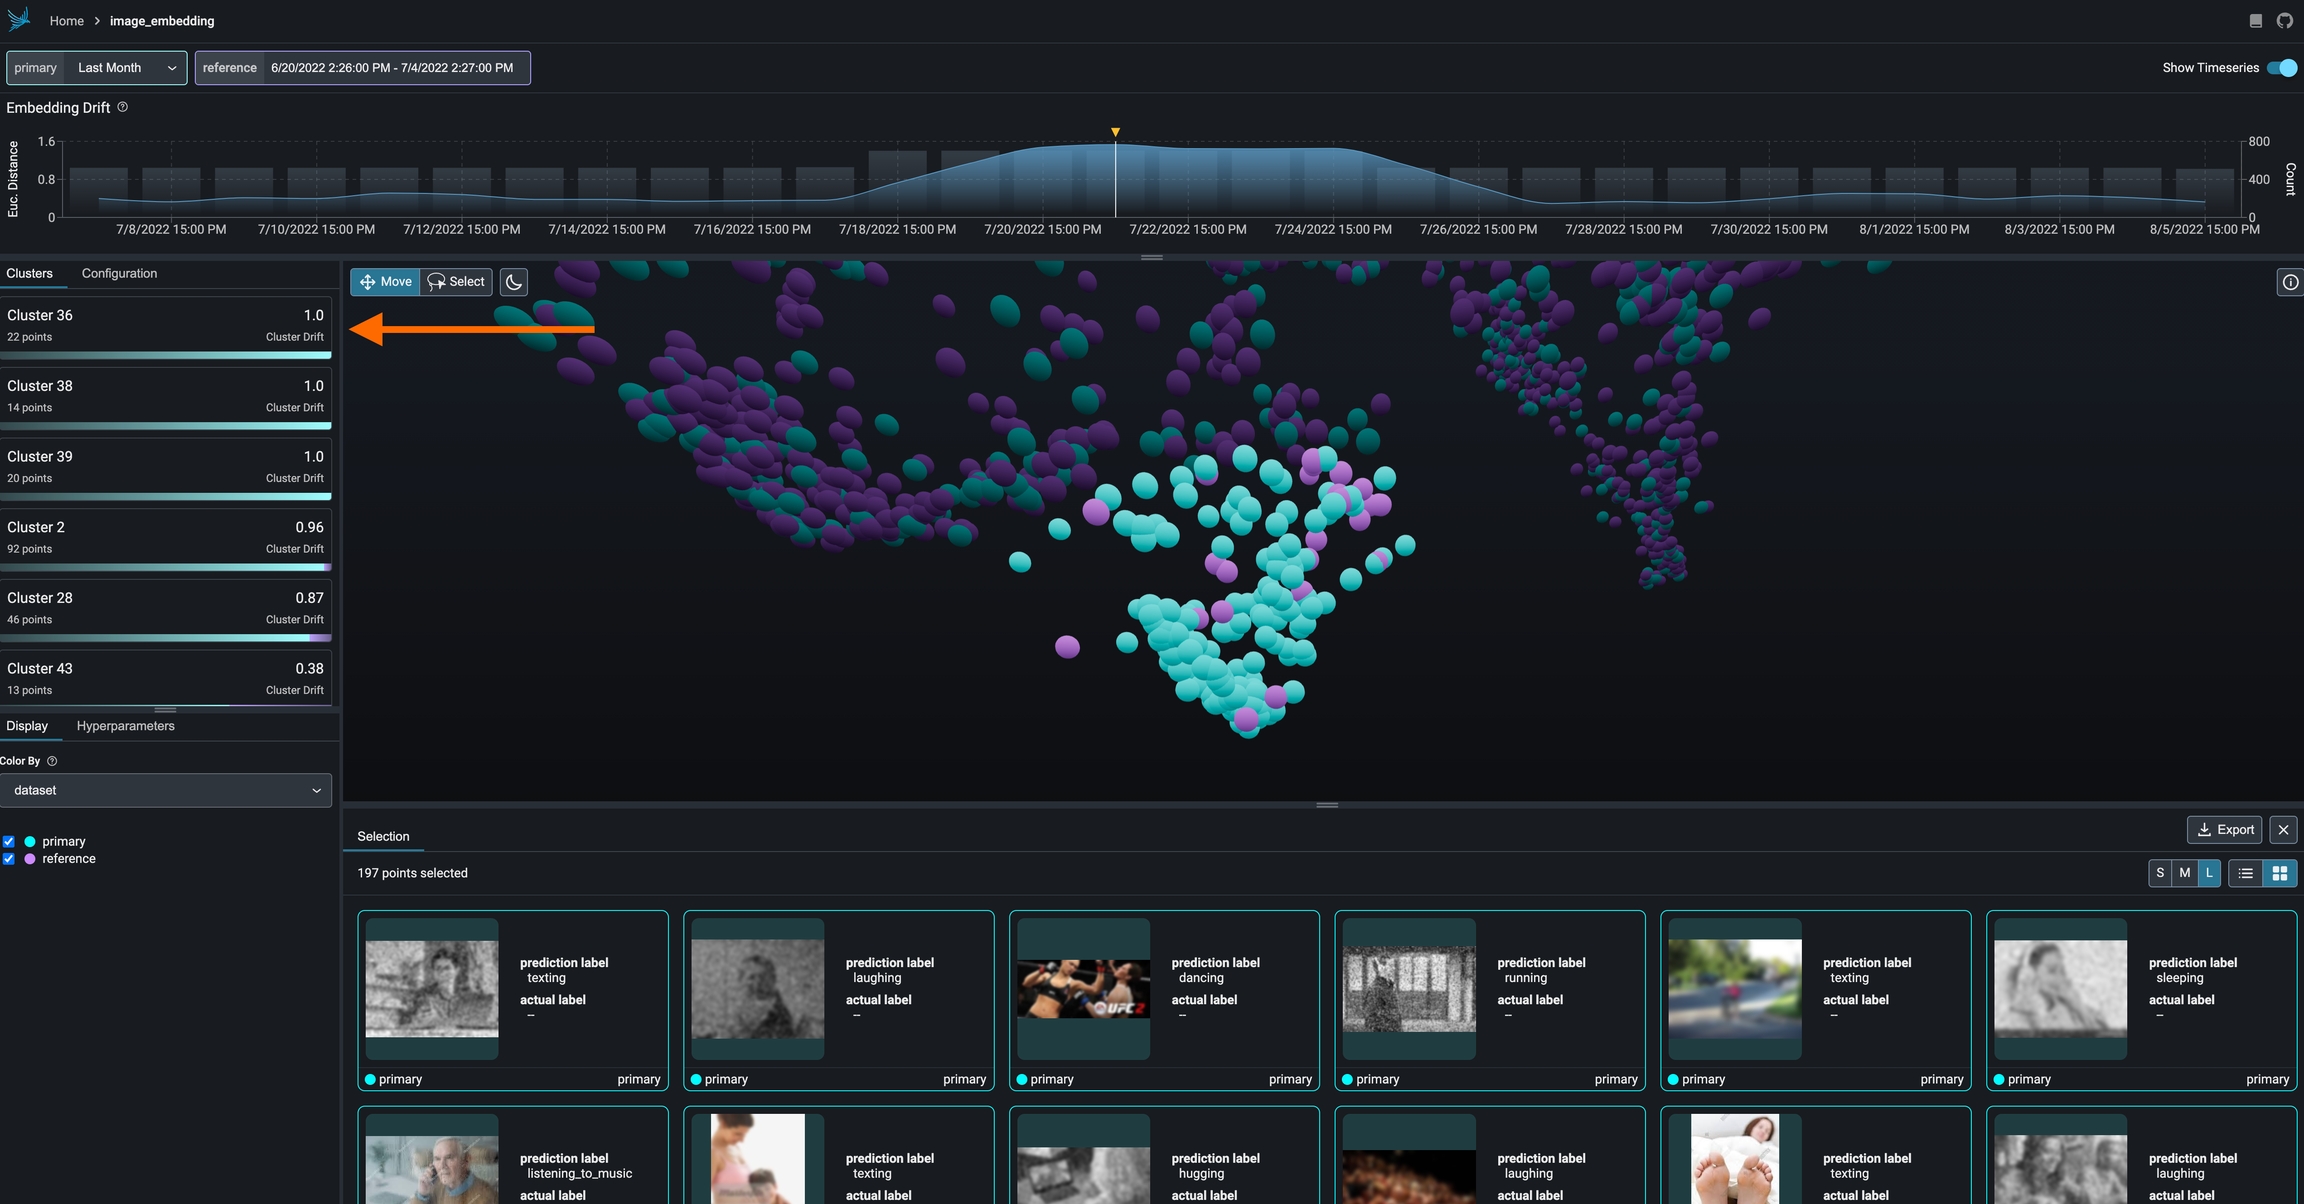Click the Phoenix bird logo icon

pyautogui.click(x=18, y=20)
